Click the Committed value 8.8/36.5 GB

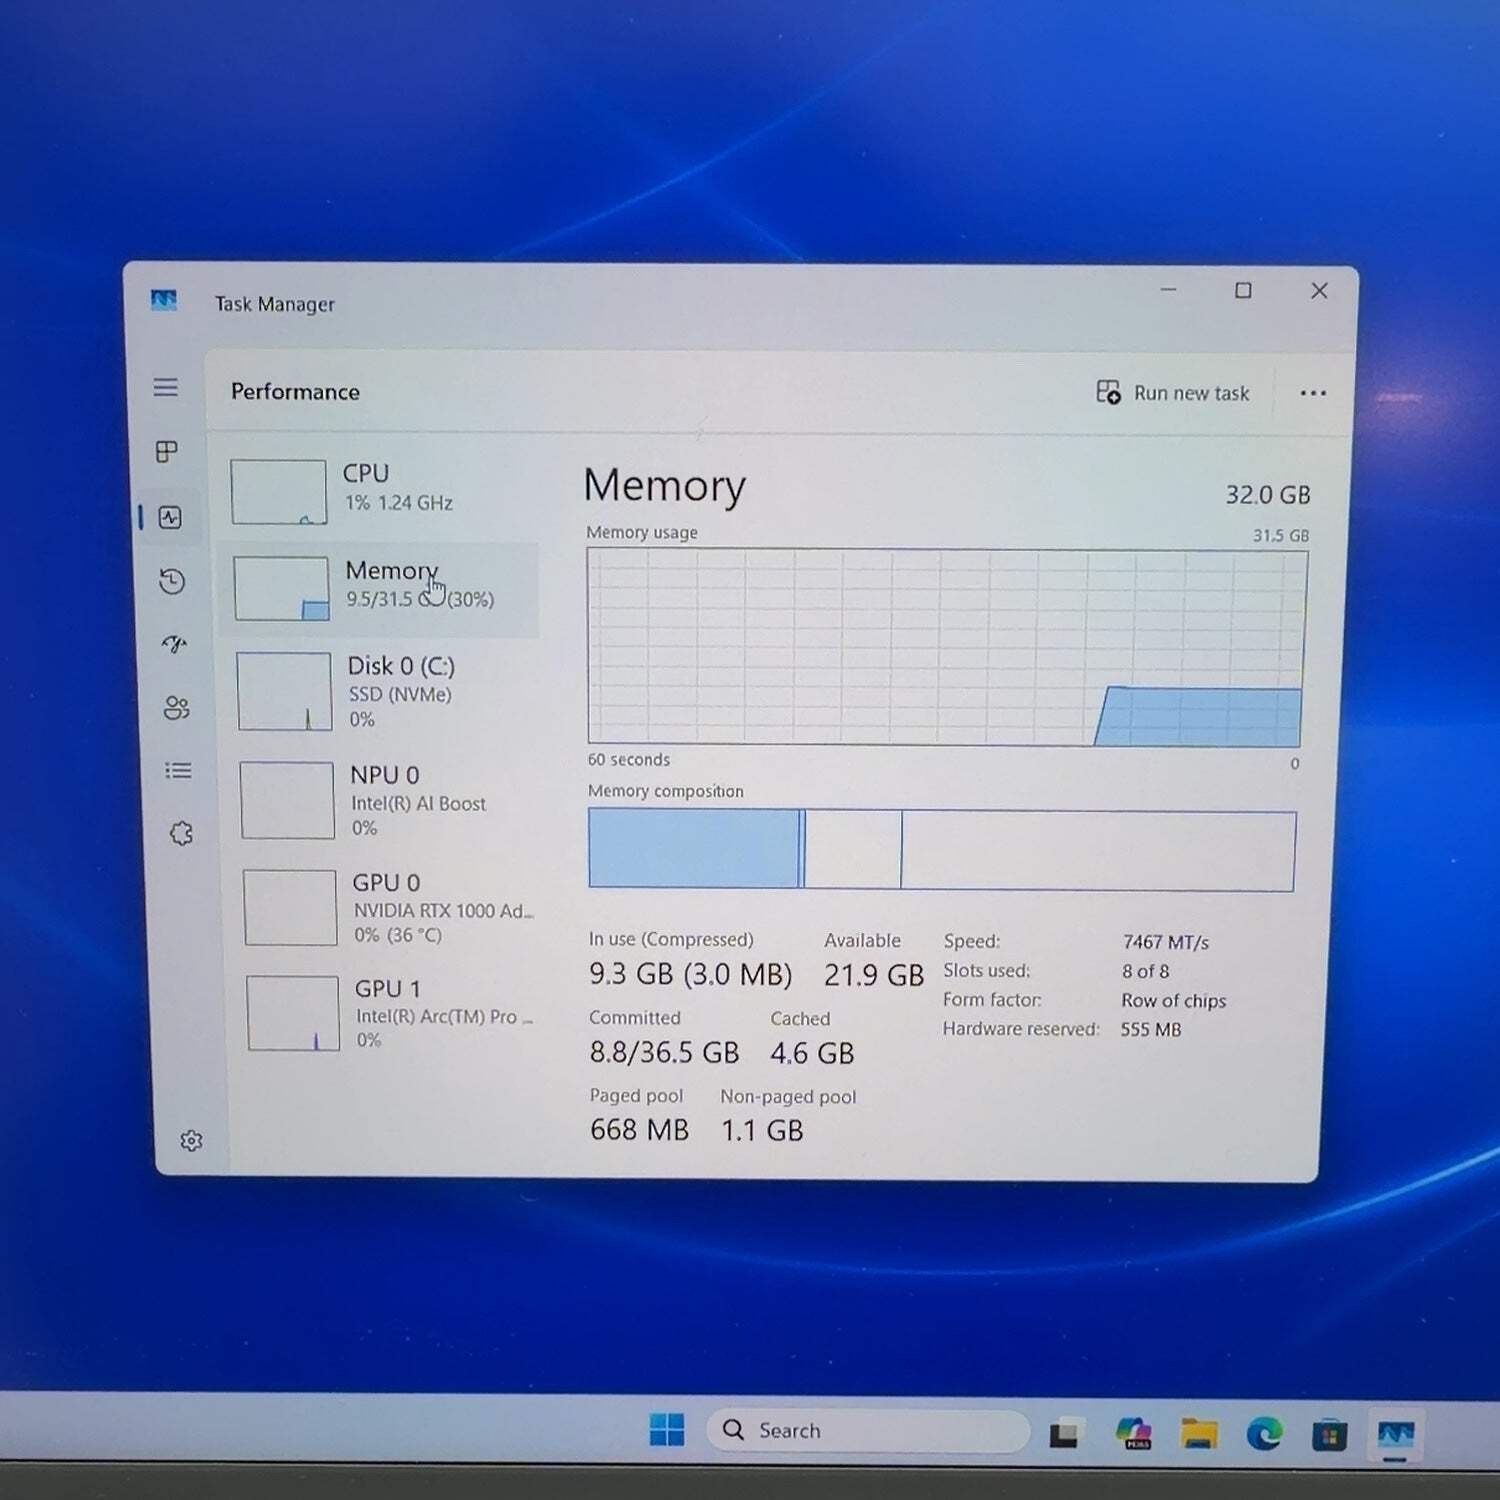tap(664, 1053)
